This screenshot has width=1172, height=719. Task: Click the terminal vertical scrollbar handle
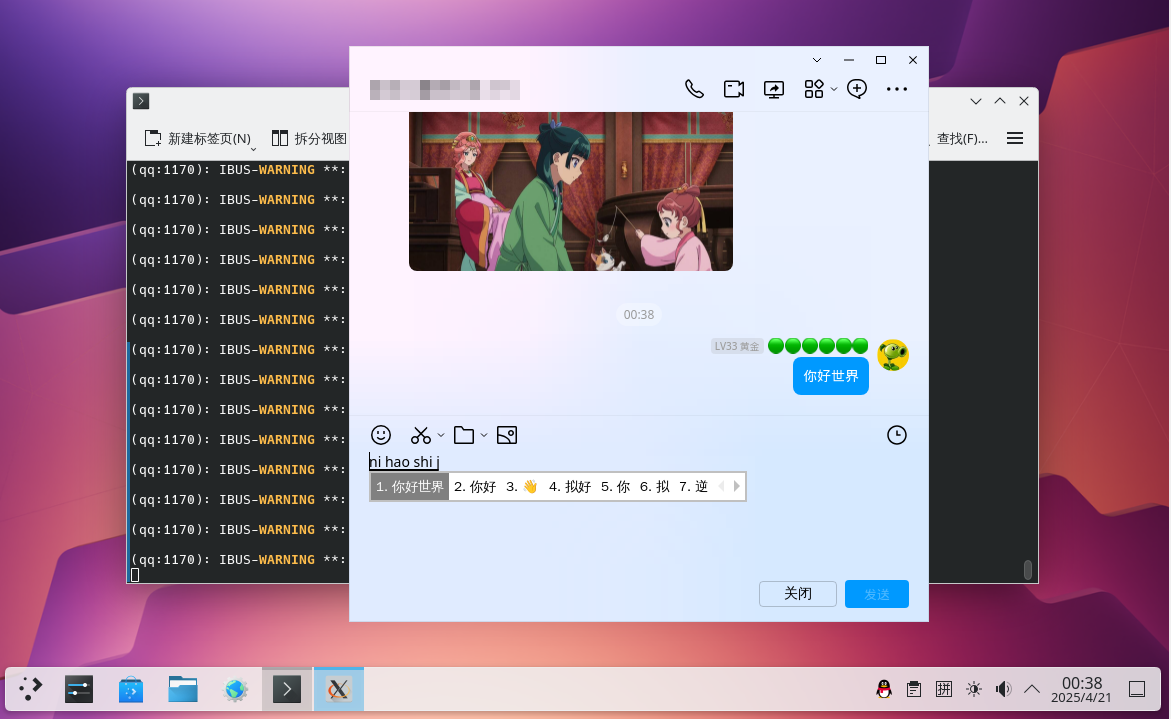1028,570
